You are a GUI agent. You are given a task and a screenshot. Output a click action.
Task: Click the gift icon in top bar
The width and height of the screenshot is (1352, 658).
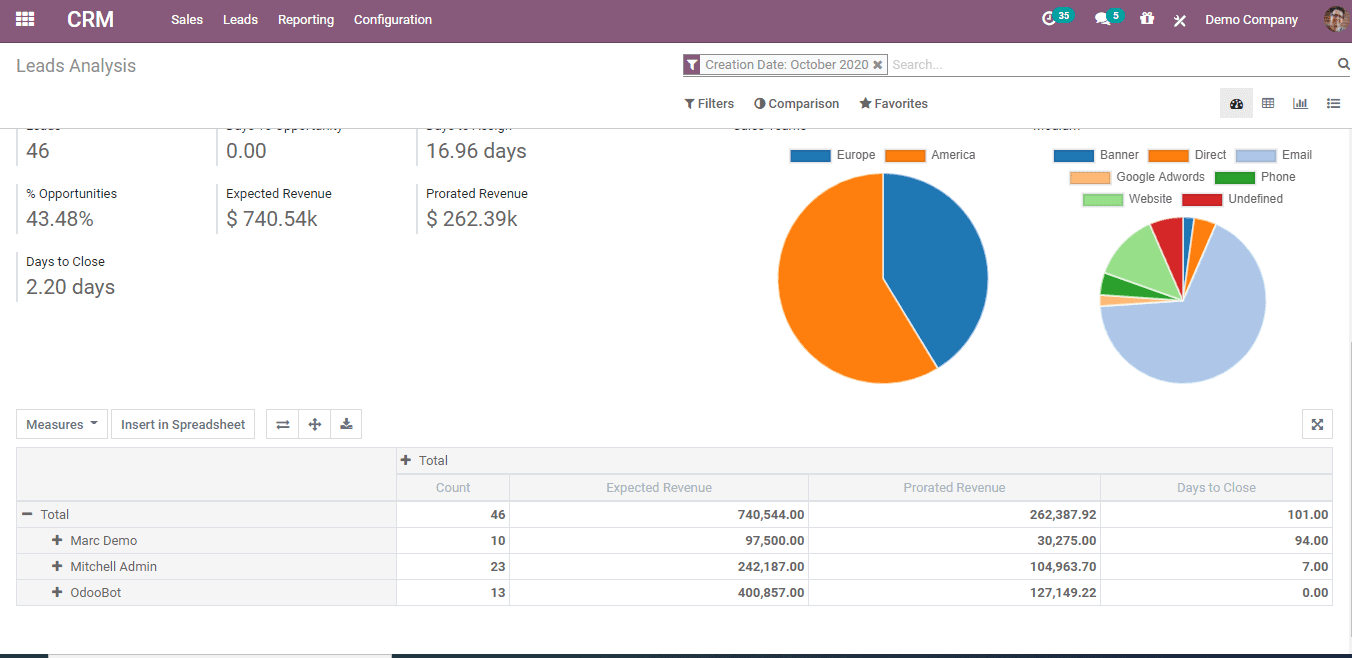(1147, 19)
